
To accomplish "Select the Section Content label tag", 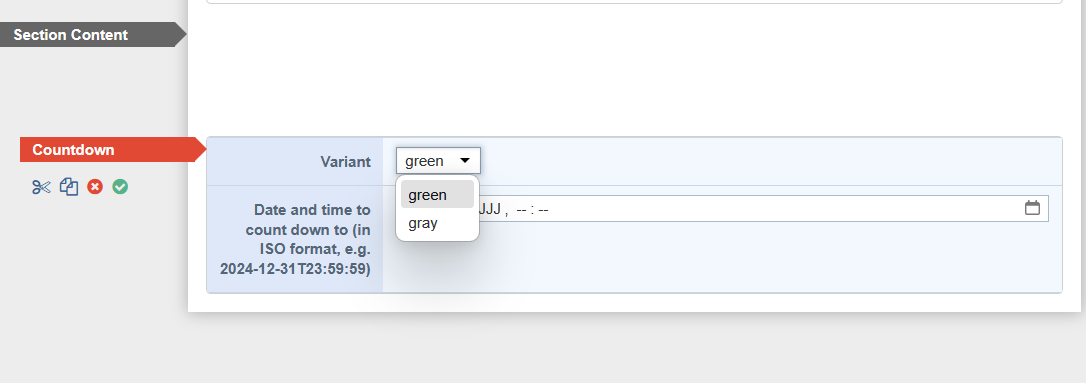I will 94,35.
